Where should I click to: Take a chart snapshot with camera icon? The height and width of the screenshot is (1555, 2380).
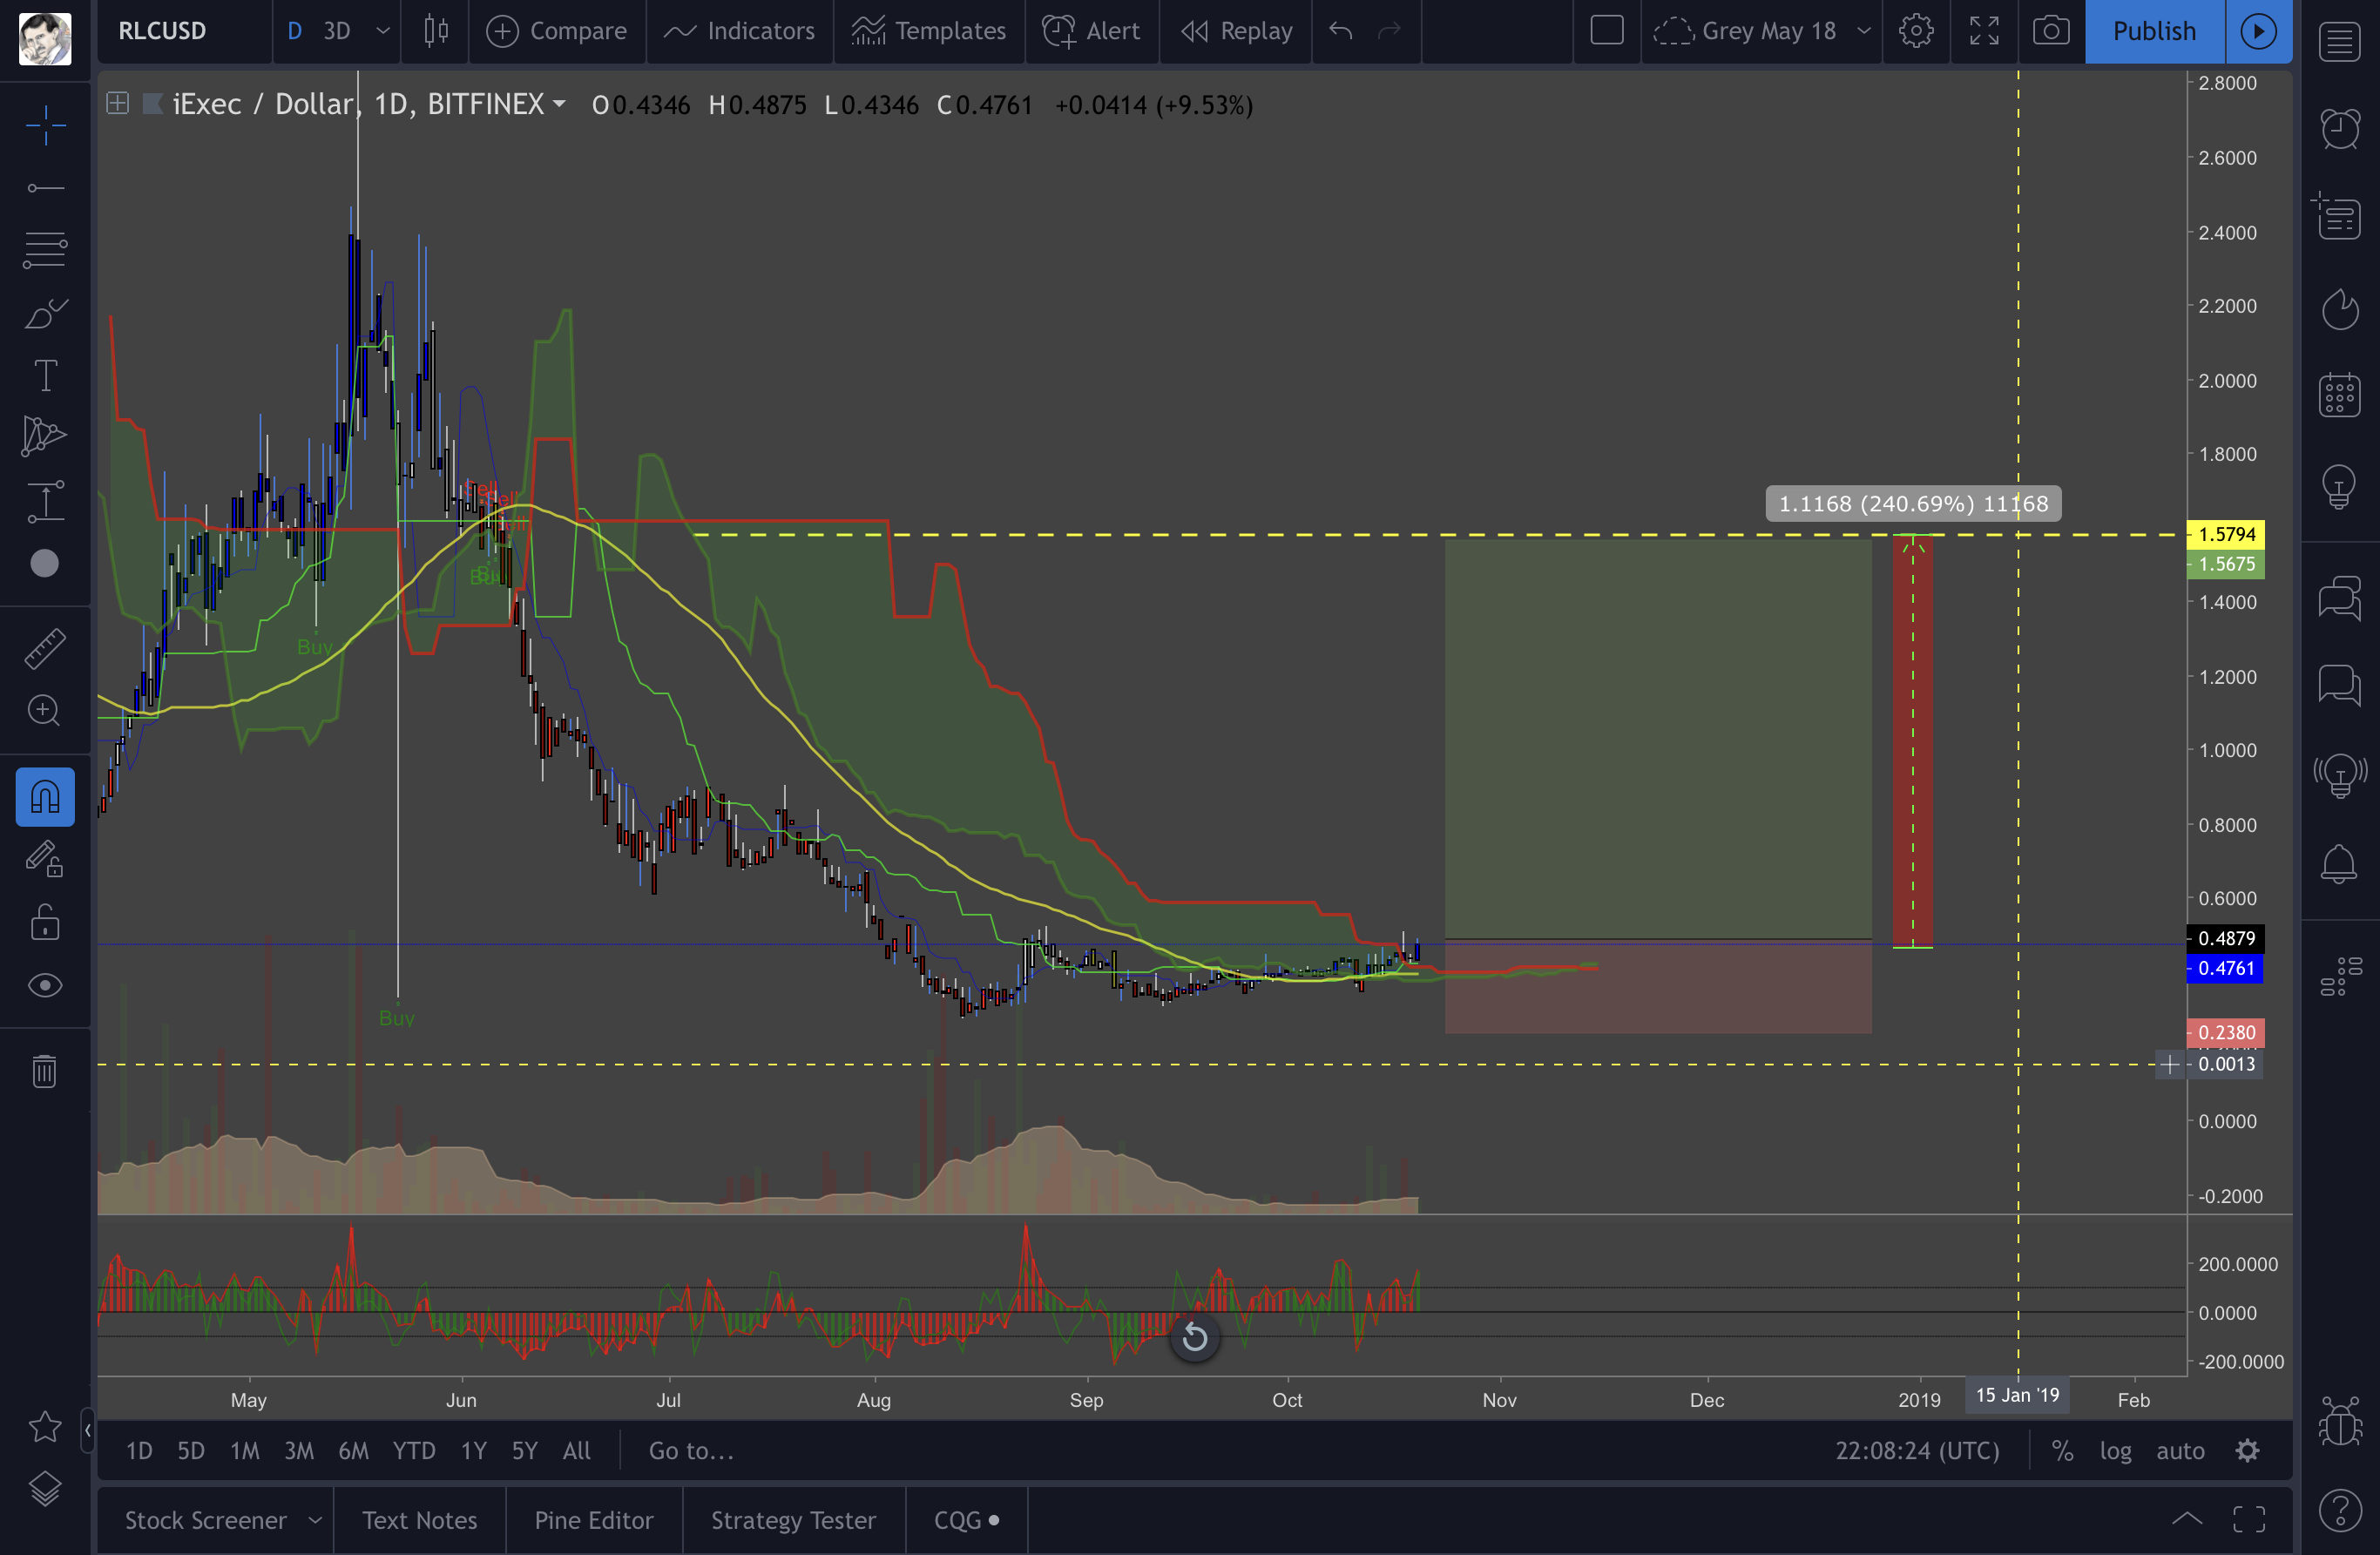point(2051,31)
